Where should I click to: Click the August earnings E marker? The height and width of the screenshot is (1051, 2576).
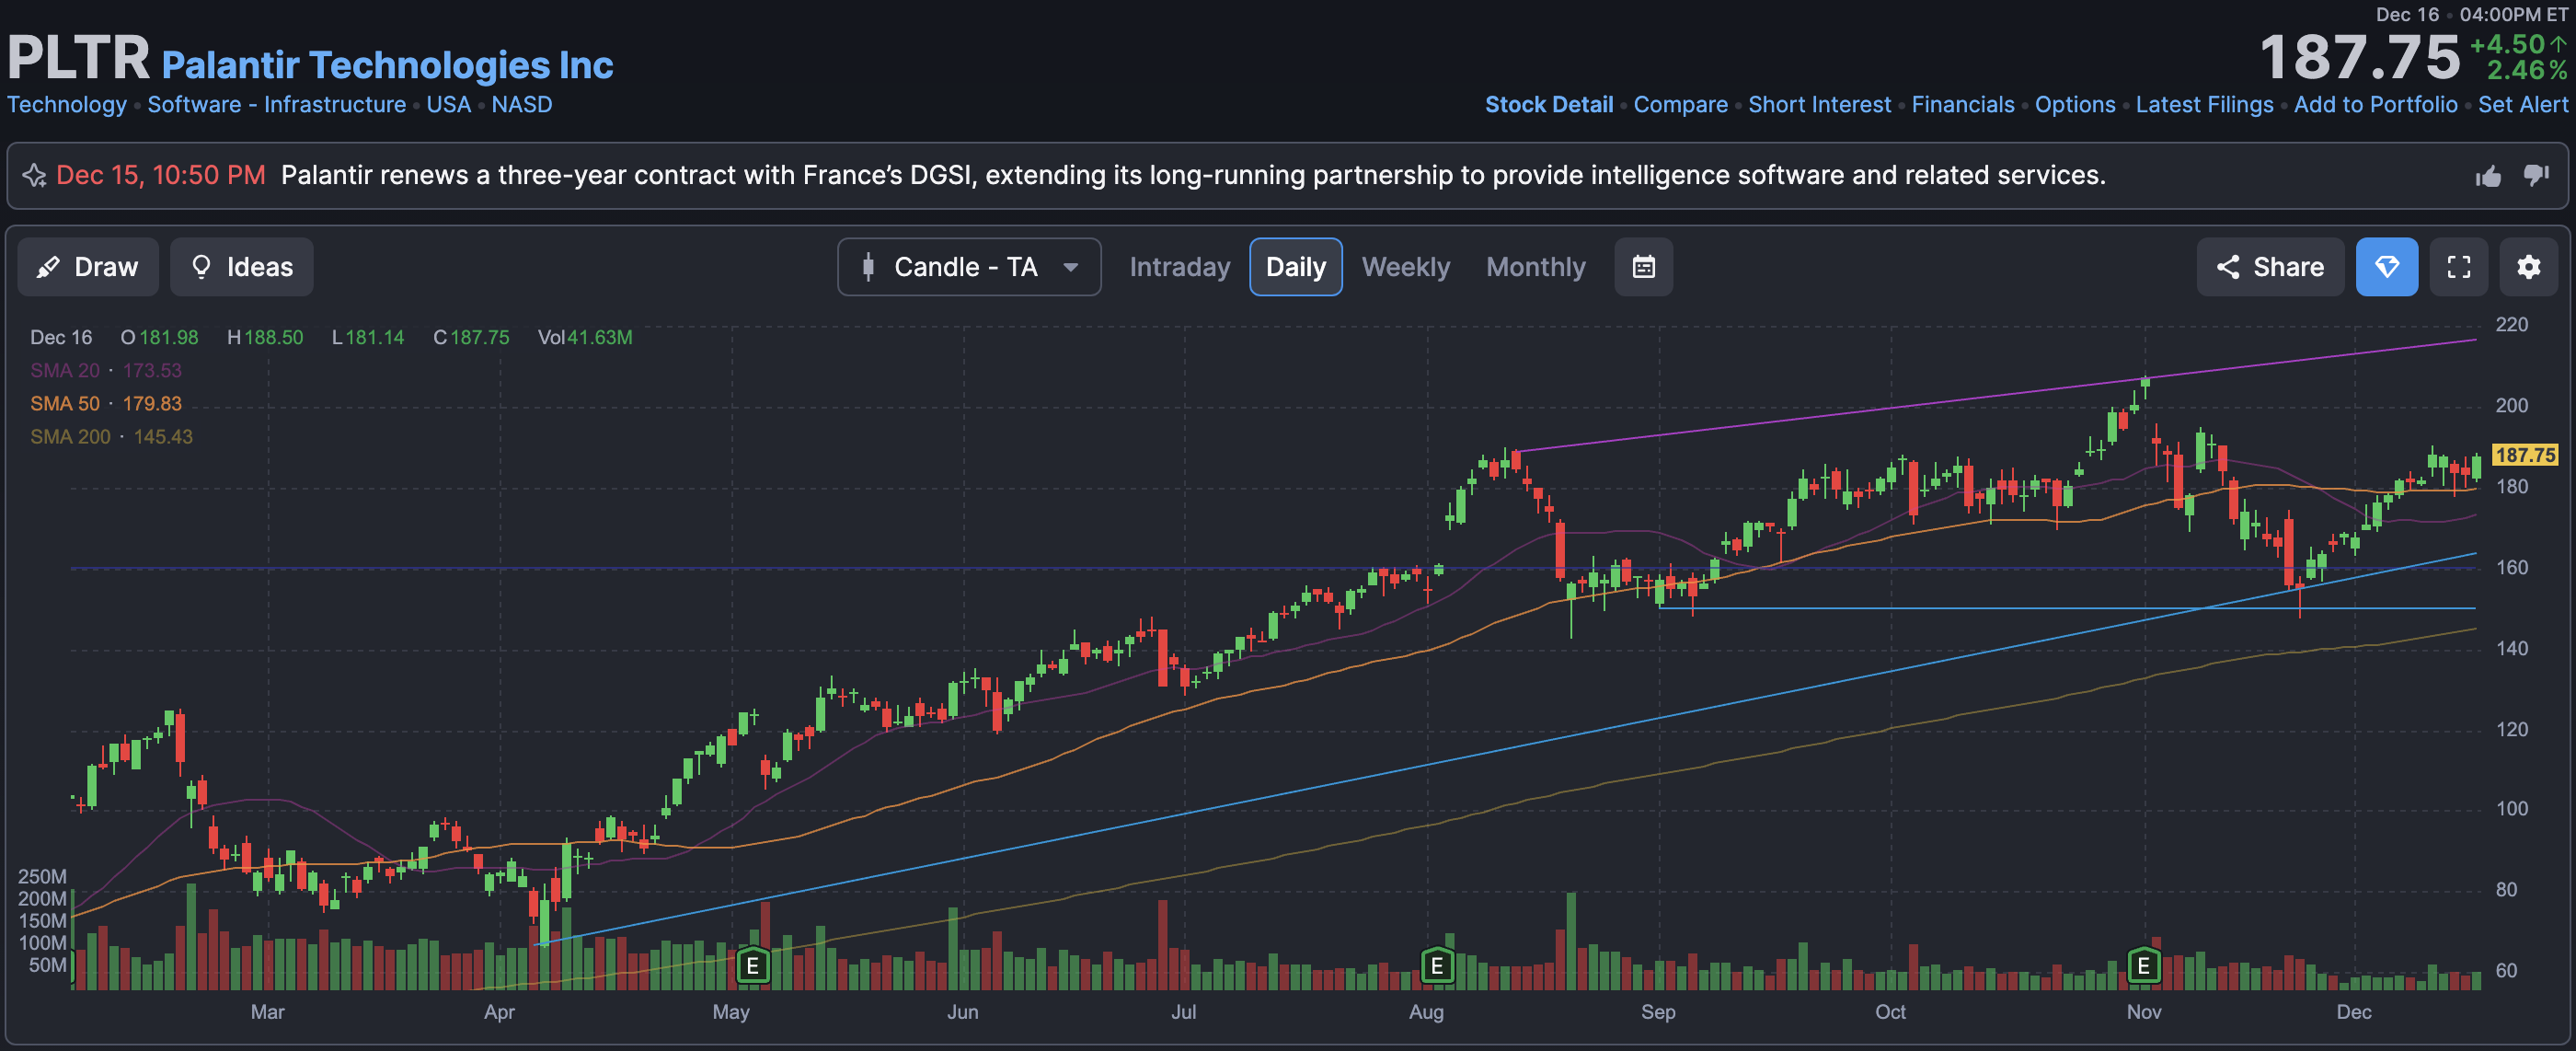pyautogui.click(x=1436, y=966)
